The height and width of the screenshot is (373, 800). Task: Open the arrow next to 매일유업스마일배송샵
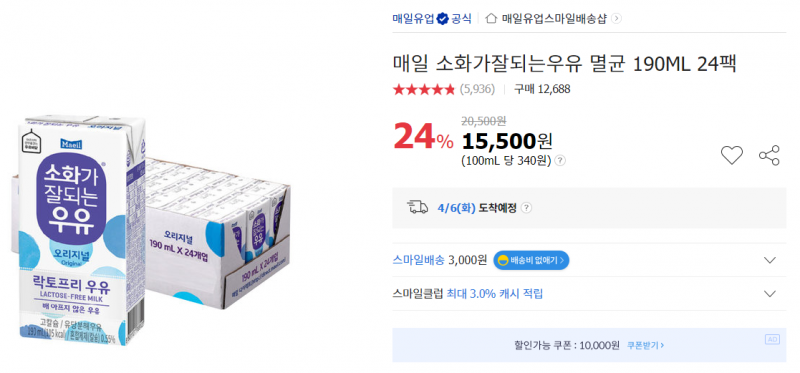tap(616, 19)
